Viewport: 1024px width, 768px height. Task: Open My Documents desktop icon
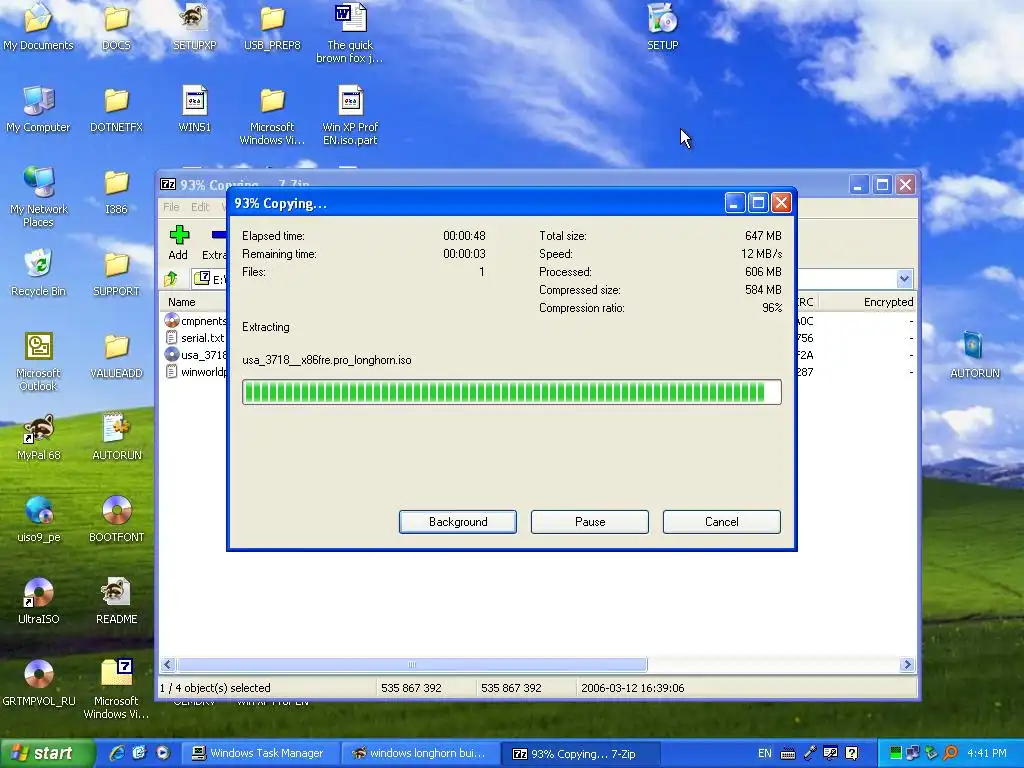tap(38, 26)
